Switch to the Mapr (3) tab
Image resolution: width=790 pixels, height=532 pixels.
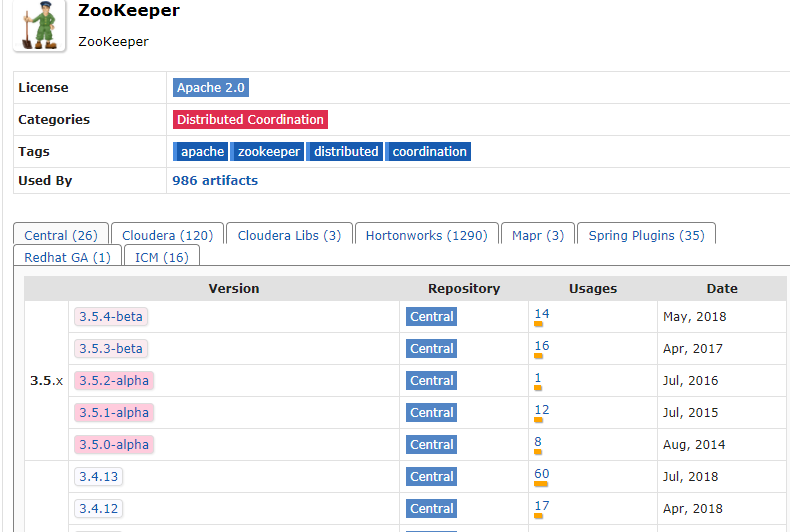[x=538, y=235]
